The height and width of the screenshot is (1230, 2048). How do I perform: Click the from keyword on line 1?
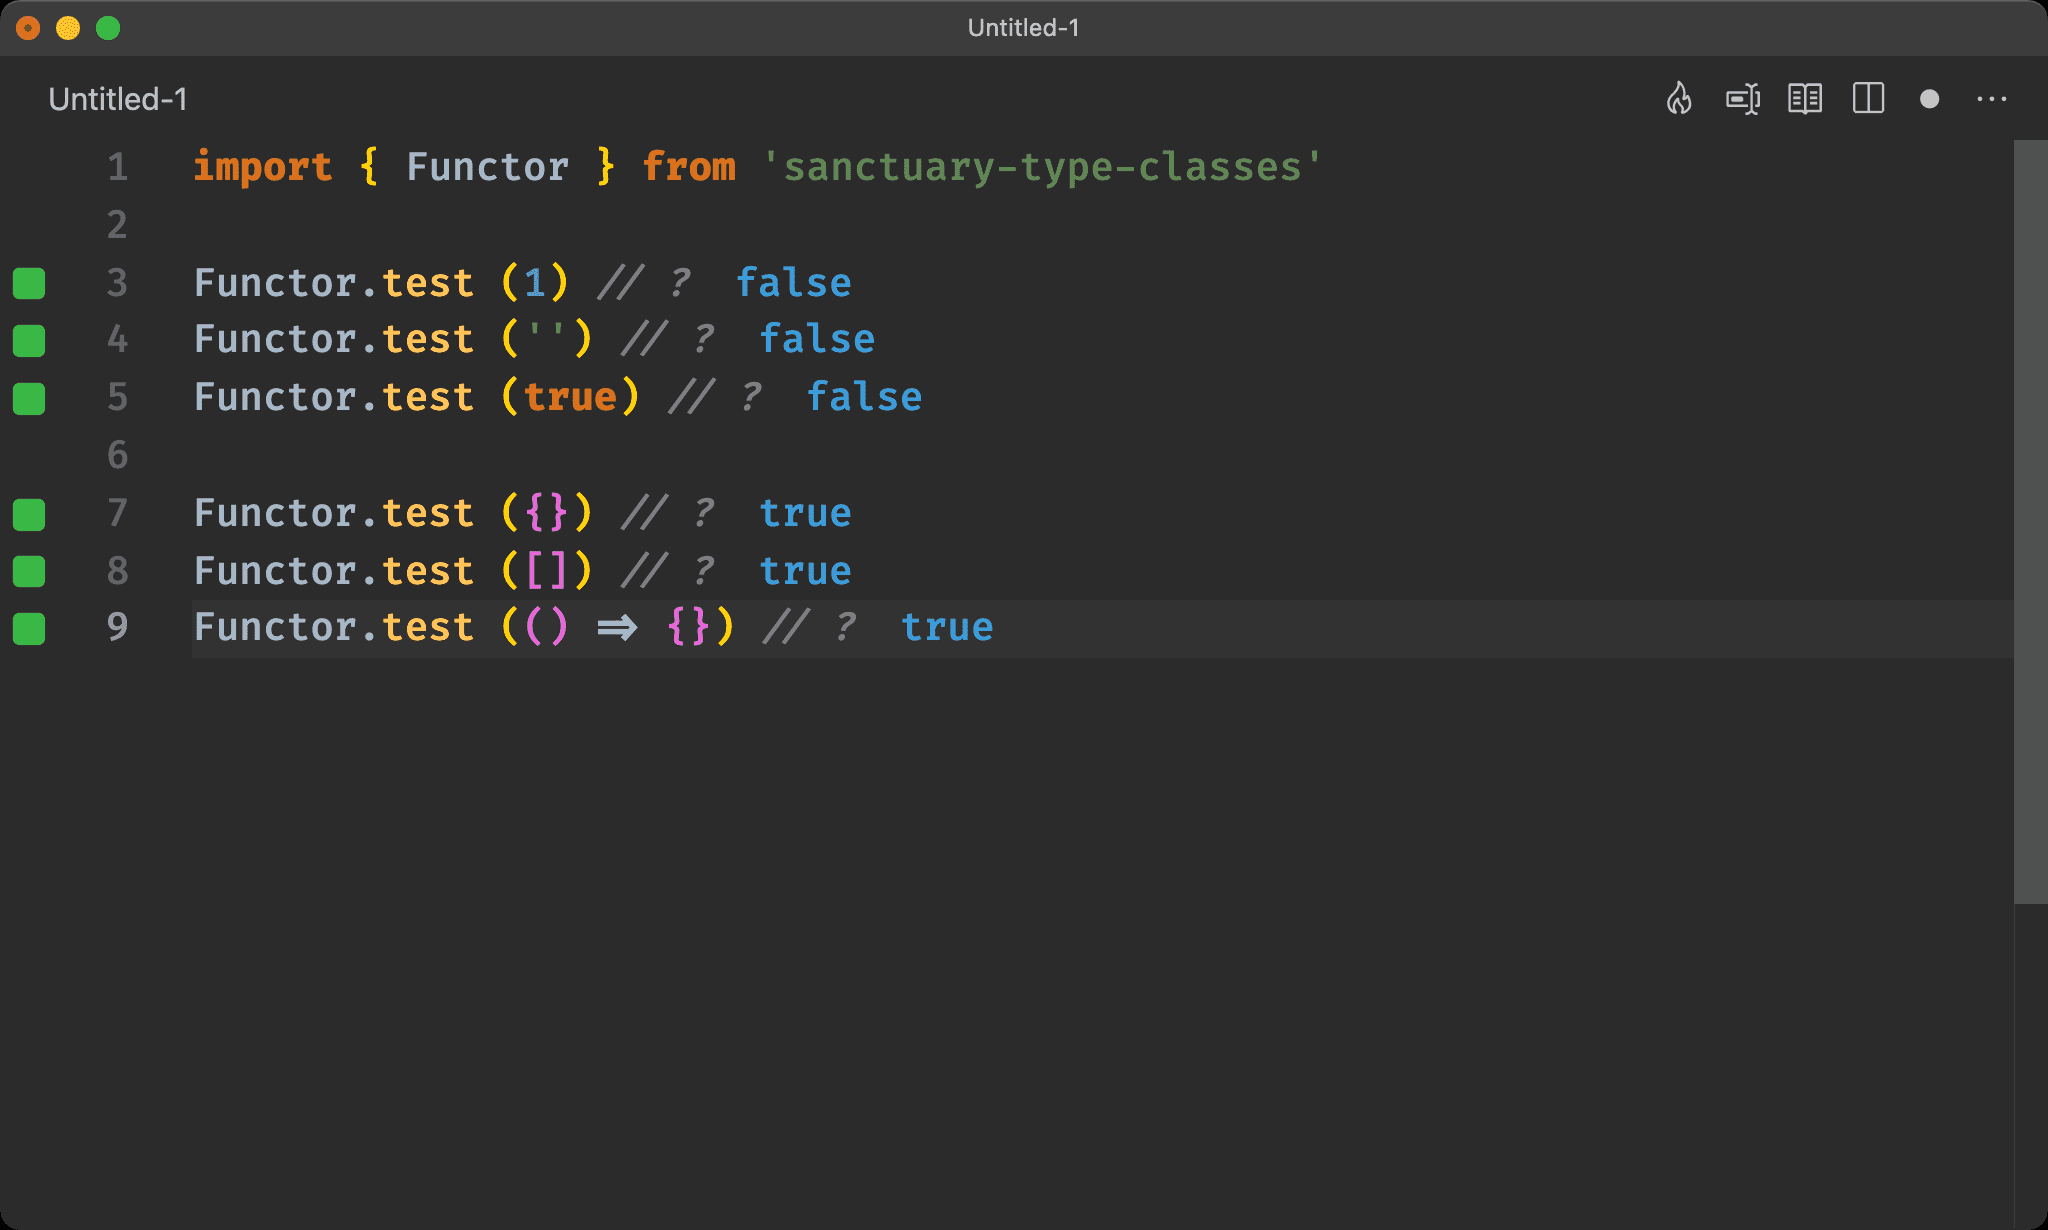pyautogui.click(x=689, y=167)
